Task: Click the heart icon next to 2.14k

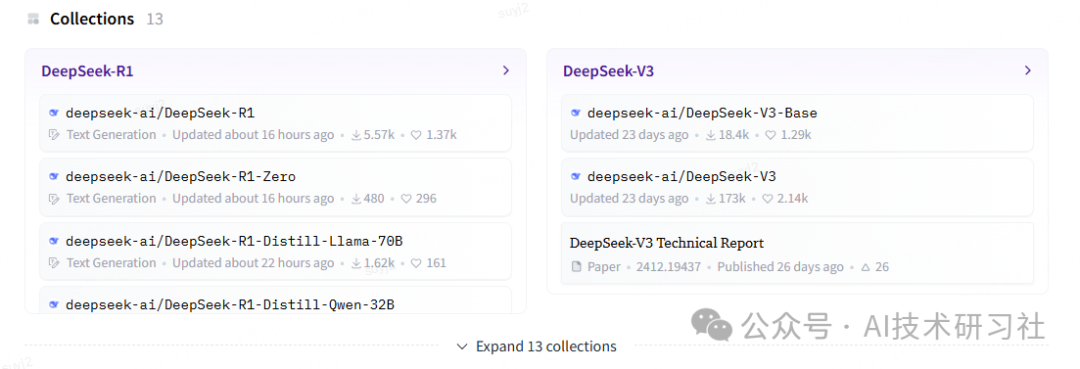Action: (x=767, y=199)
